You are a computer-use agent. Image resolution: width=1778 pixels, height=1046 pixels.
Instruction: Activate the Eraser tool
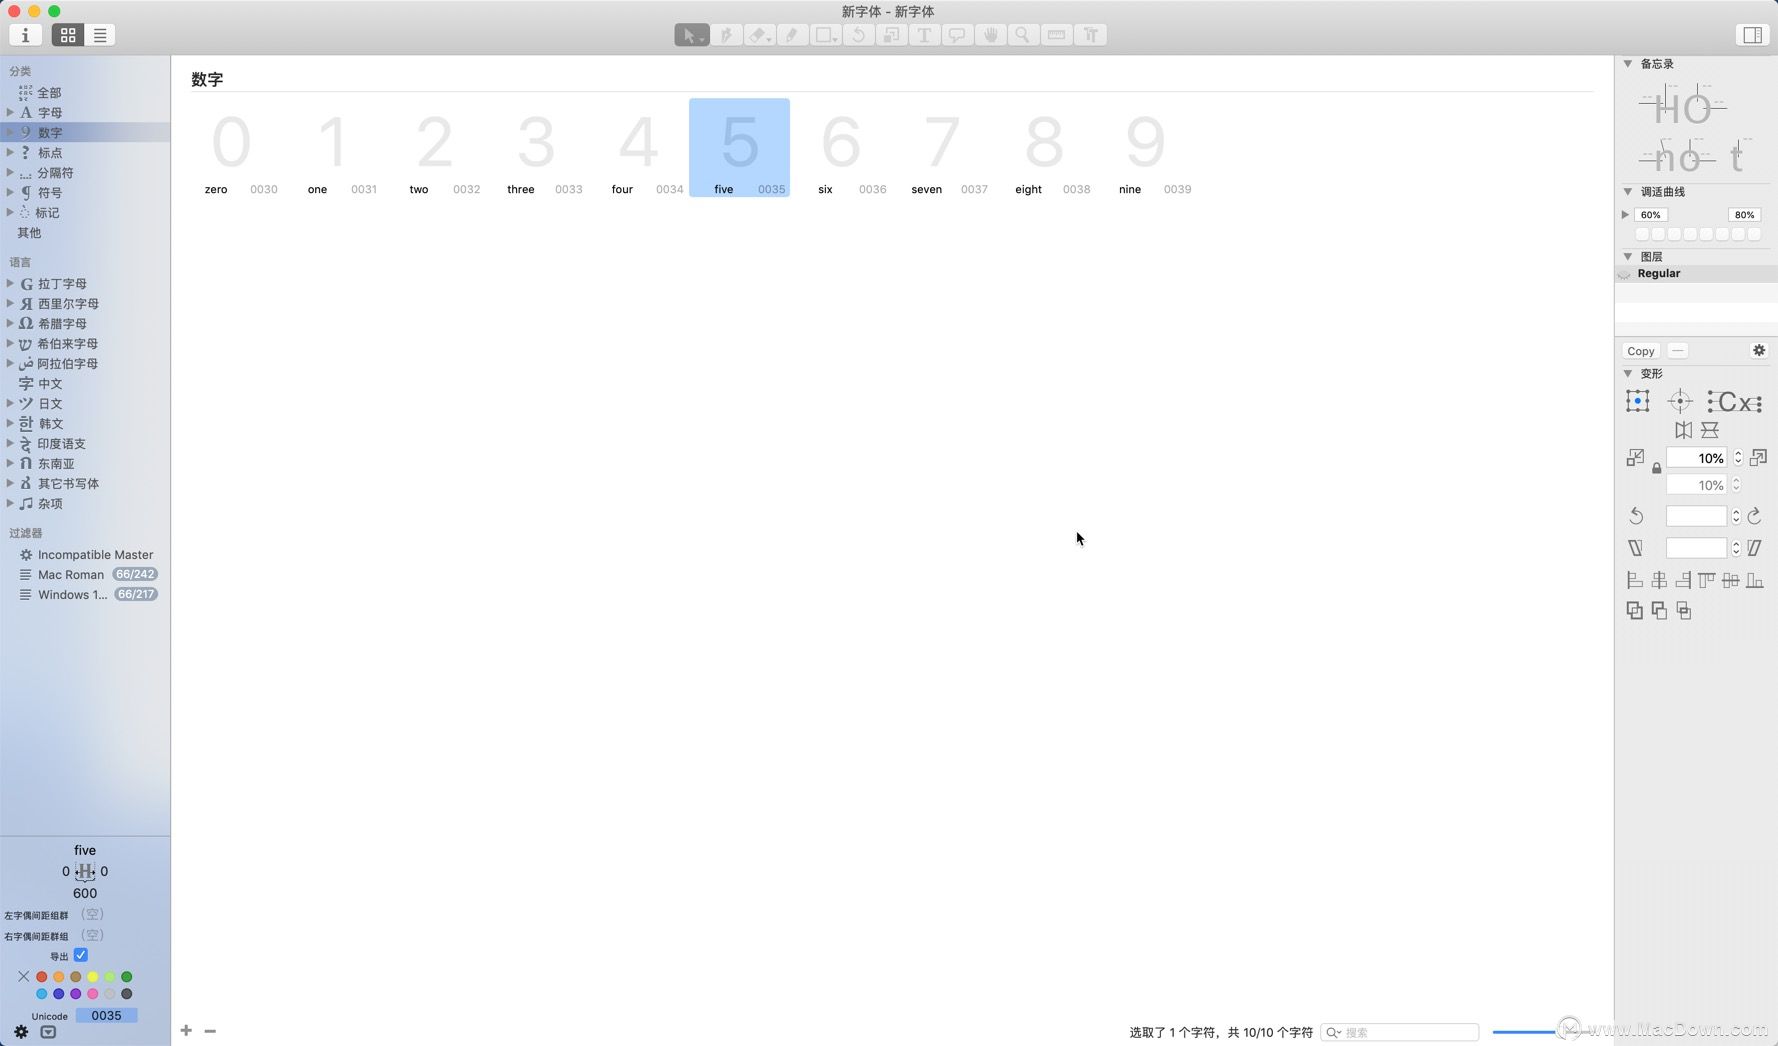tap(759, 35)
